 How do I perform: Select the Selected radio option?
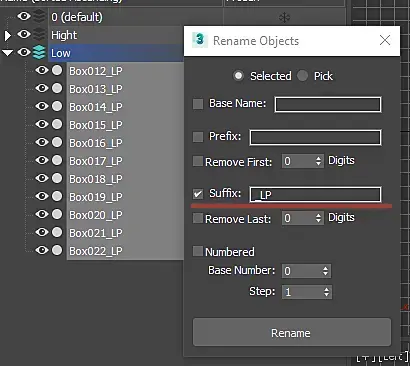[x=238, y=76]
